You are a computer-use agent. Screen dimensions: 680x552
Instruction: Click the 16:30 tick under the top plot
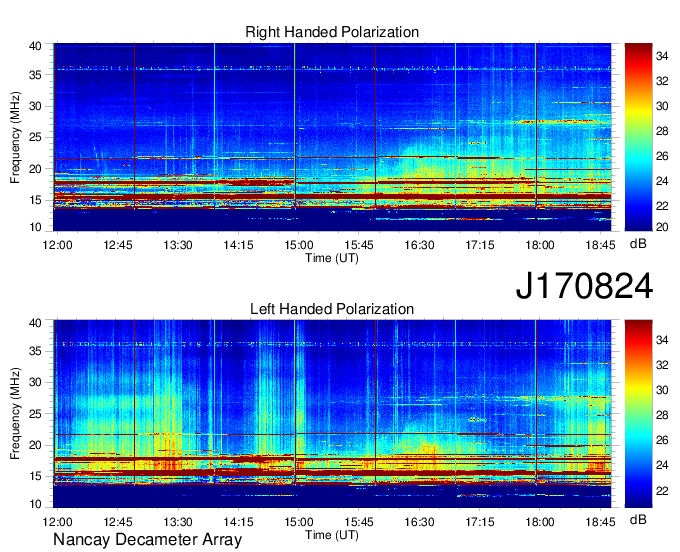point(419,245)
